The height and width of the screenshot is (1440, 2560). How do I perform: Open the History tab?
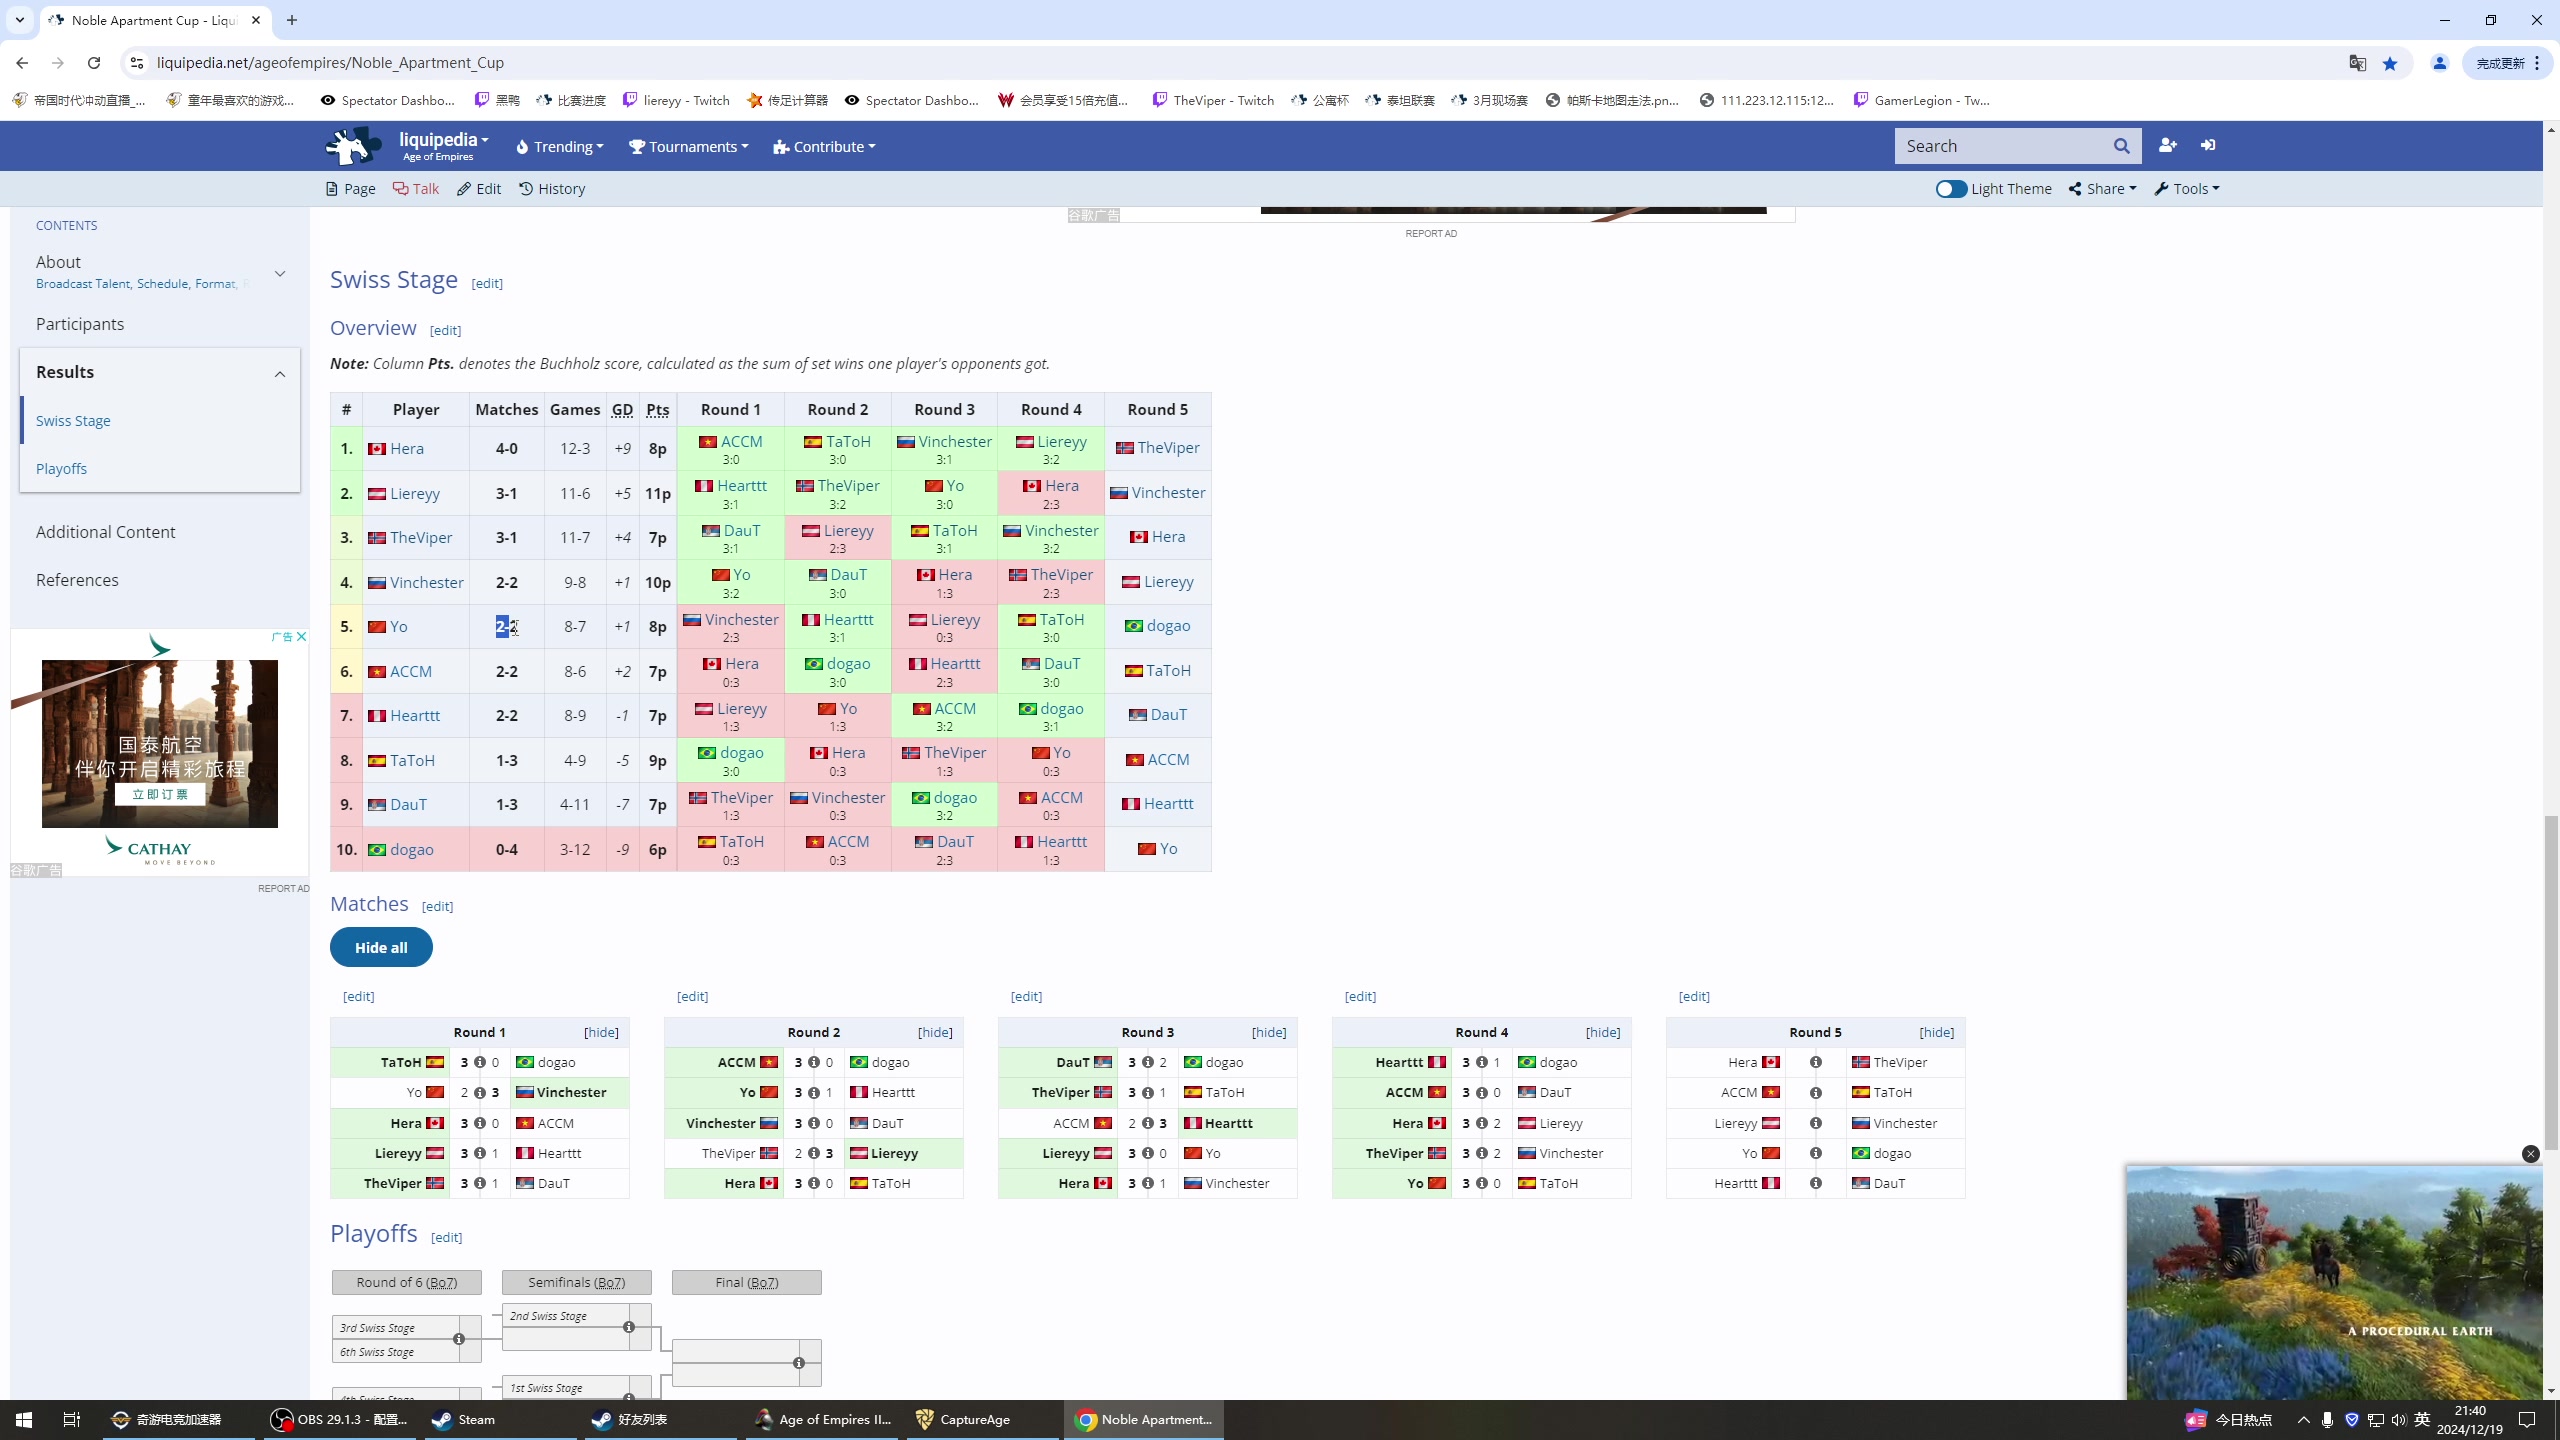pos(552,189)
